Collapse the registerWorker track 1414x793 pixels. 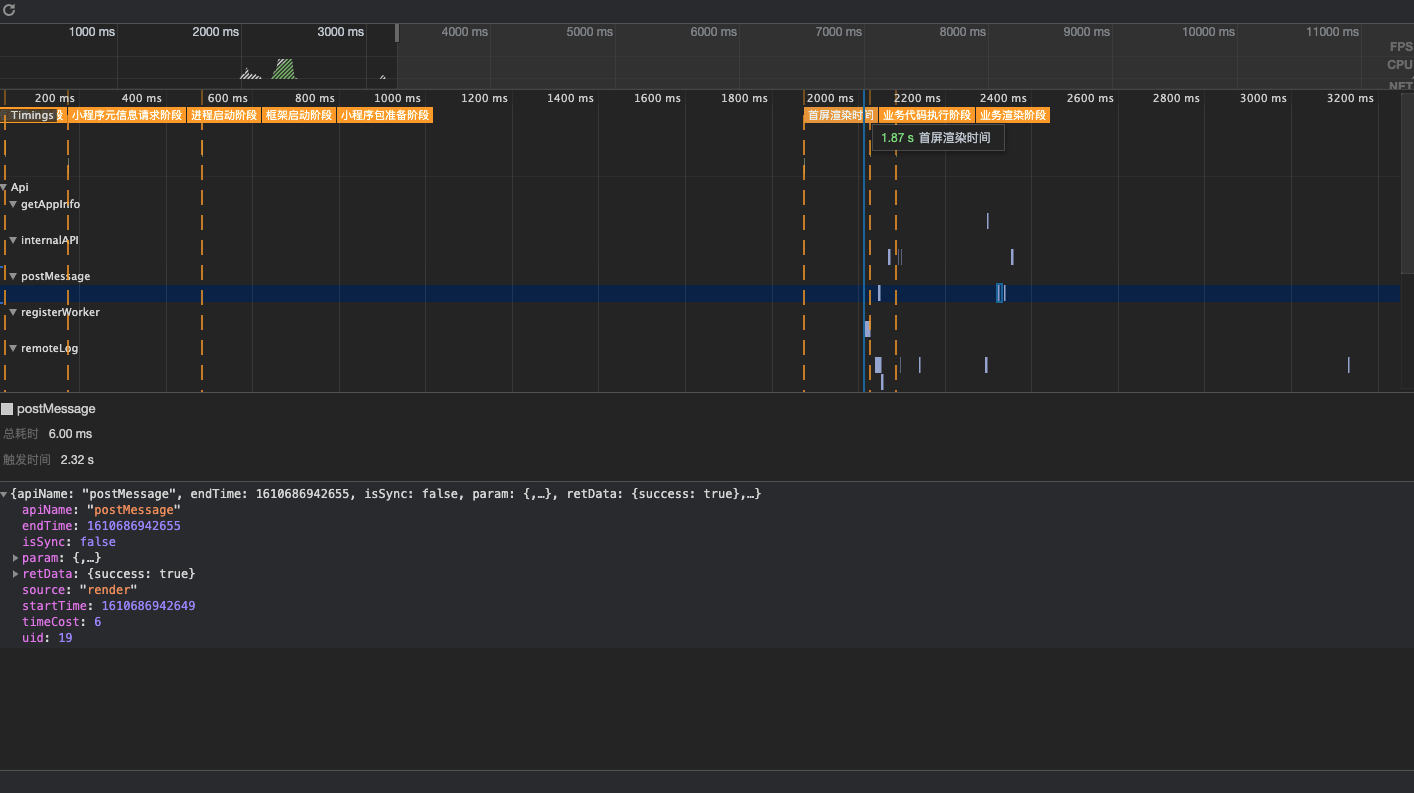13,312
